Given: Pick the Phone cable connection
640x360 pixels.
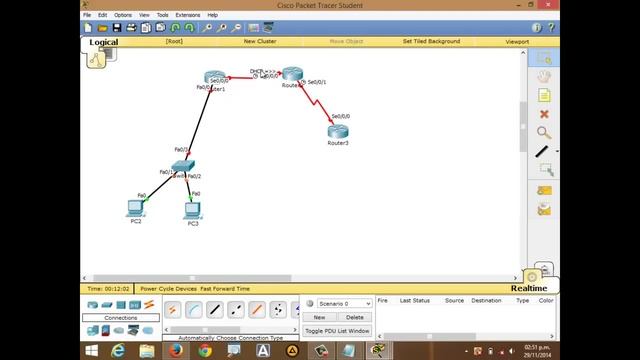Looking at the screenshot, I should (x=278, y=310).
